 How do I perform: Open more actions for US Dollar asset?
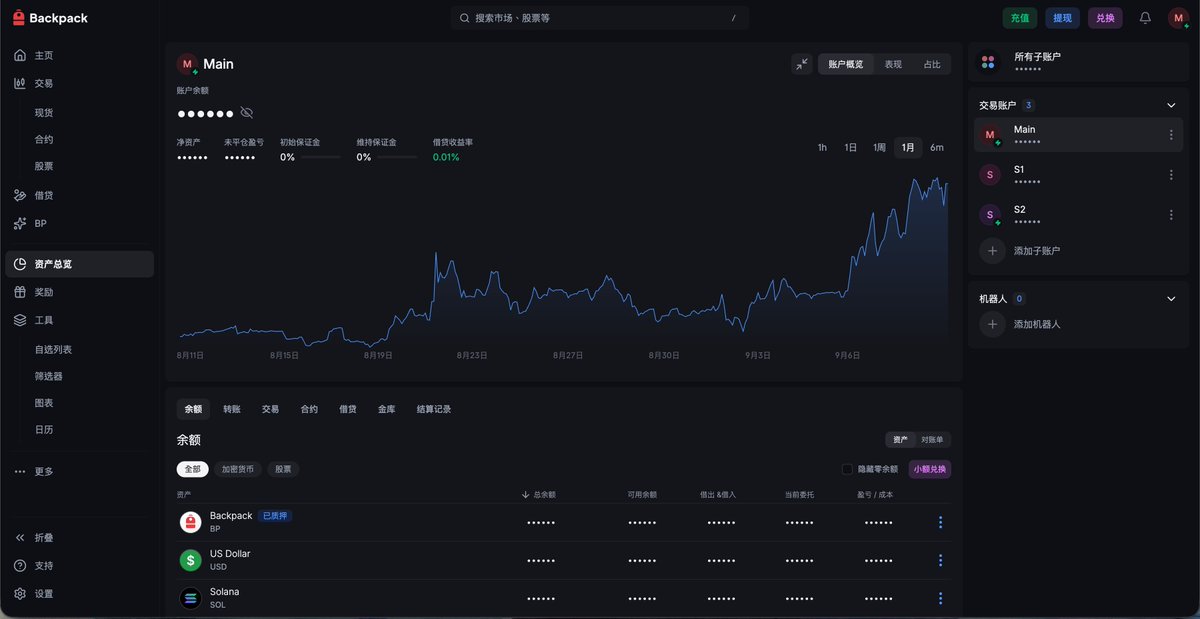(940, 560)
